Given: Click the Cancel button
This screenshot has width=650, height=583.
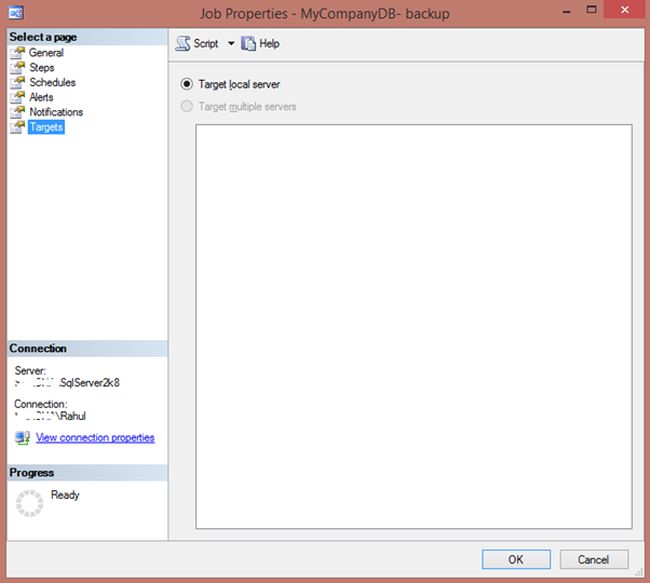Looking at the screenshot, I should pos(594,559).
